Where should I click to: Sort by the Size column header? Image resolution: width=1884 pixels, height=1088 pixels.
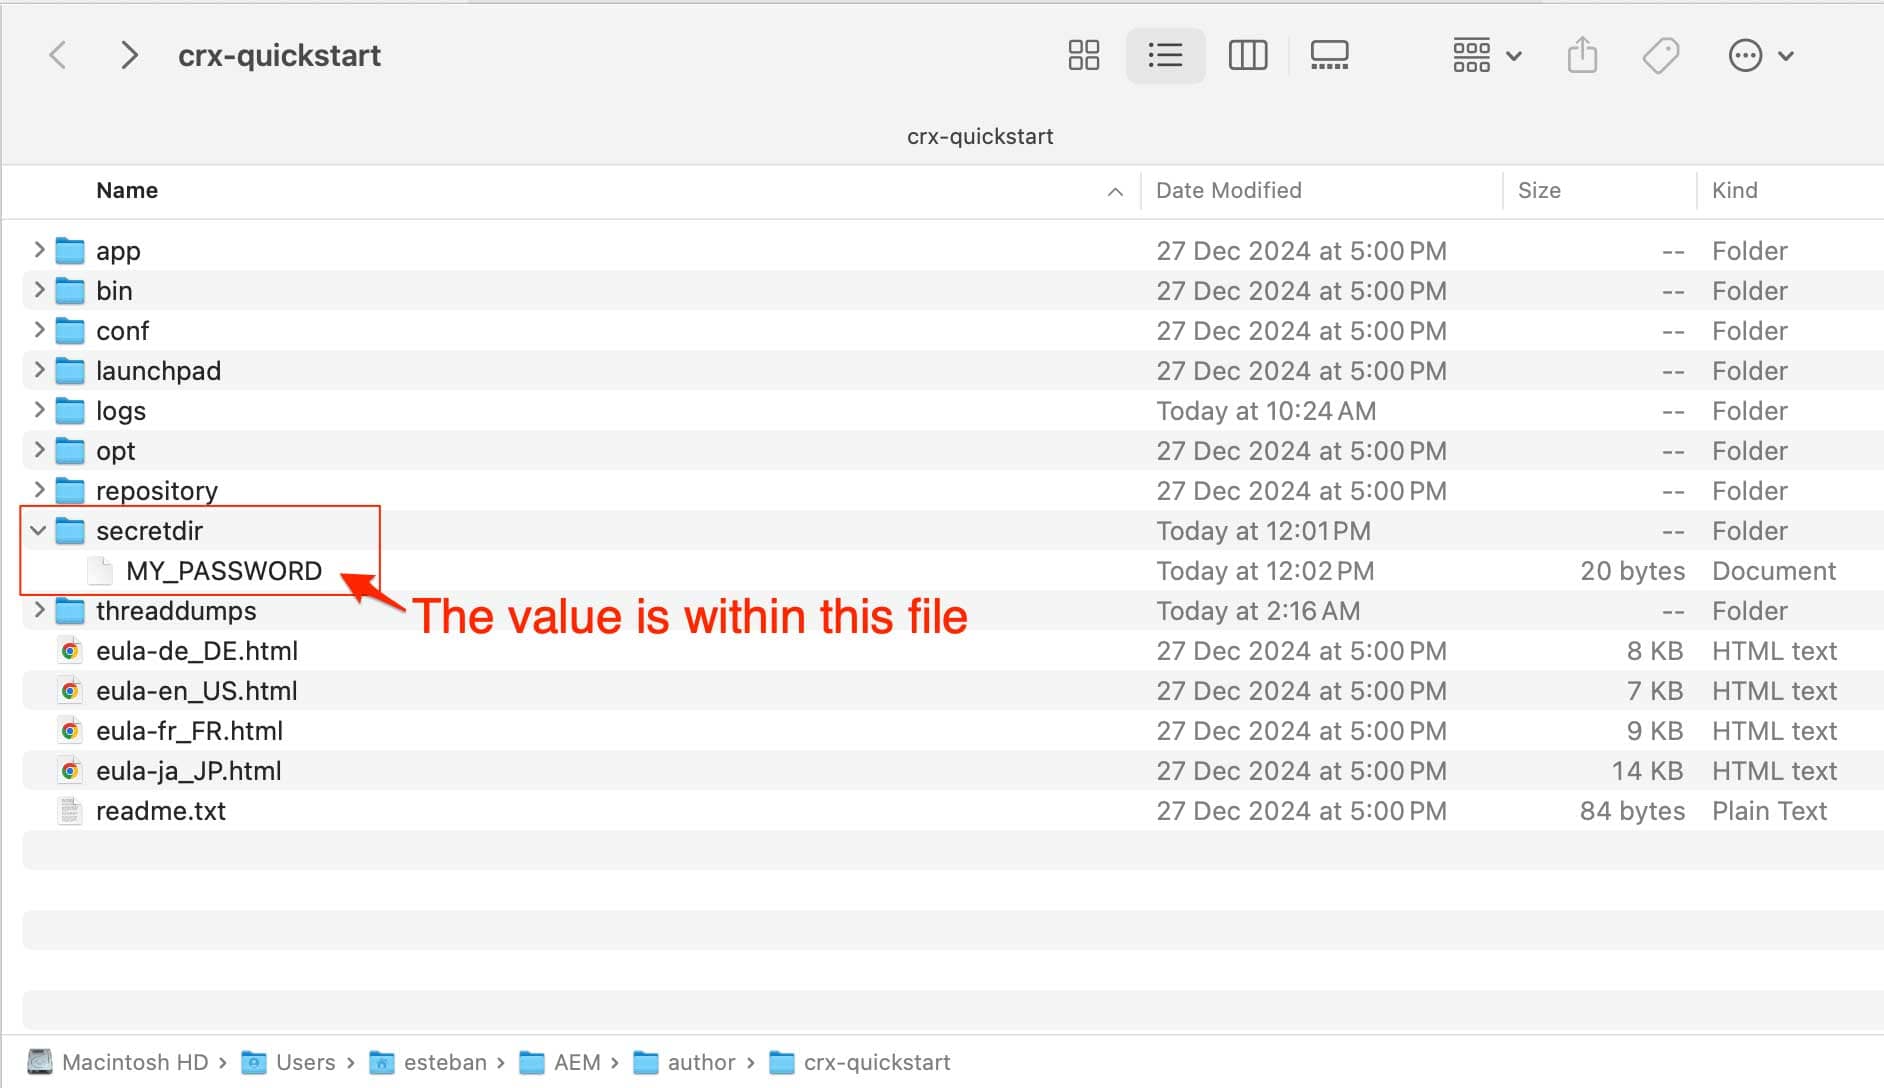1539,190
